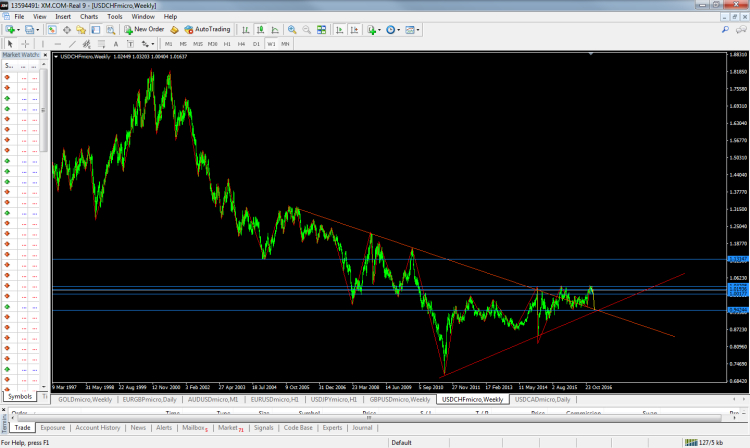Select the Equidistant Channel tool
The image size is (750, 448).
coord(87,44)
